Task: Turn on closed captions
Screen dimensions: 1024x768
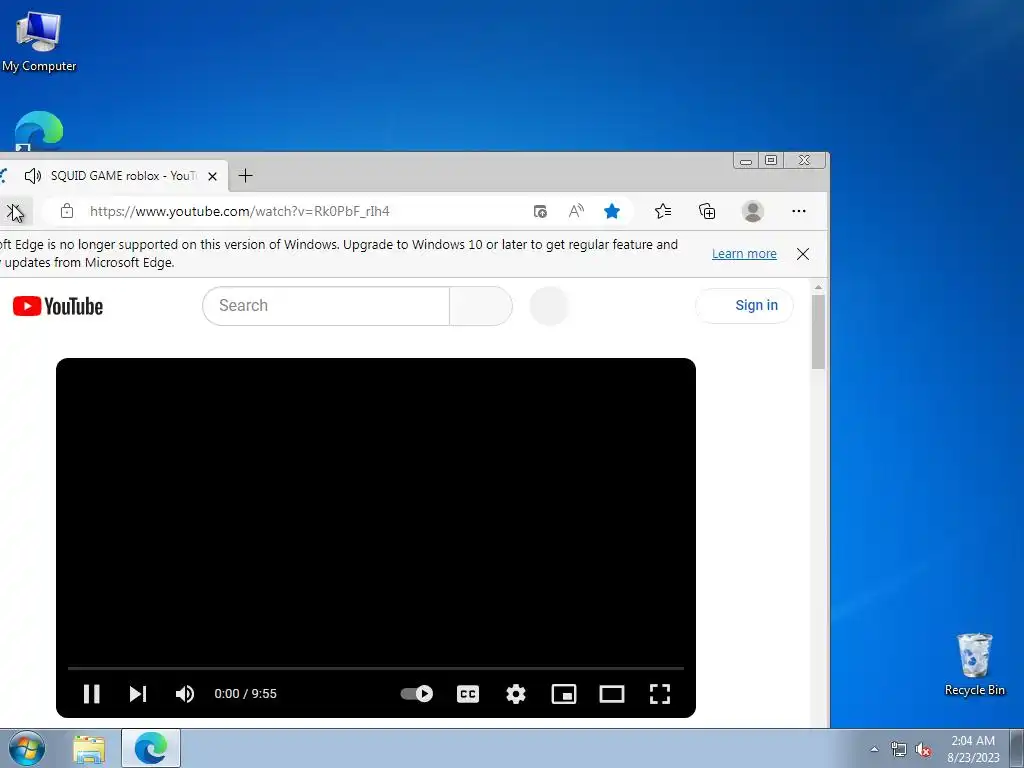Action: click(x=468, y=694)
